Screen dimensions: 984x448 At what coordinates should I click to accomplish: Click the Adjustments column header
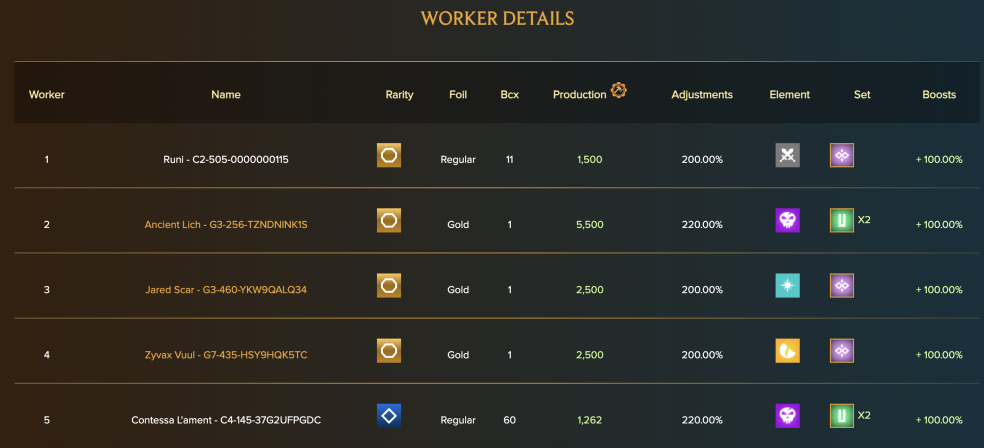(x=702, y=95)
